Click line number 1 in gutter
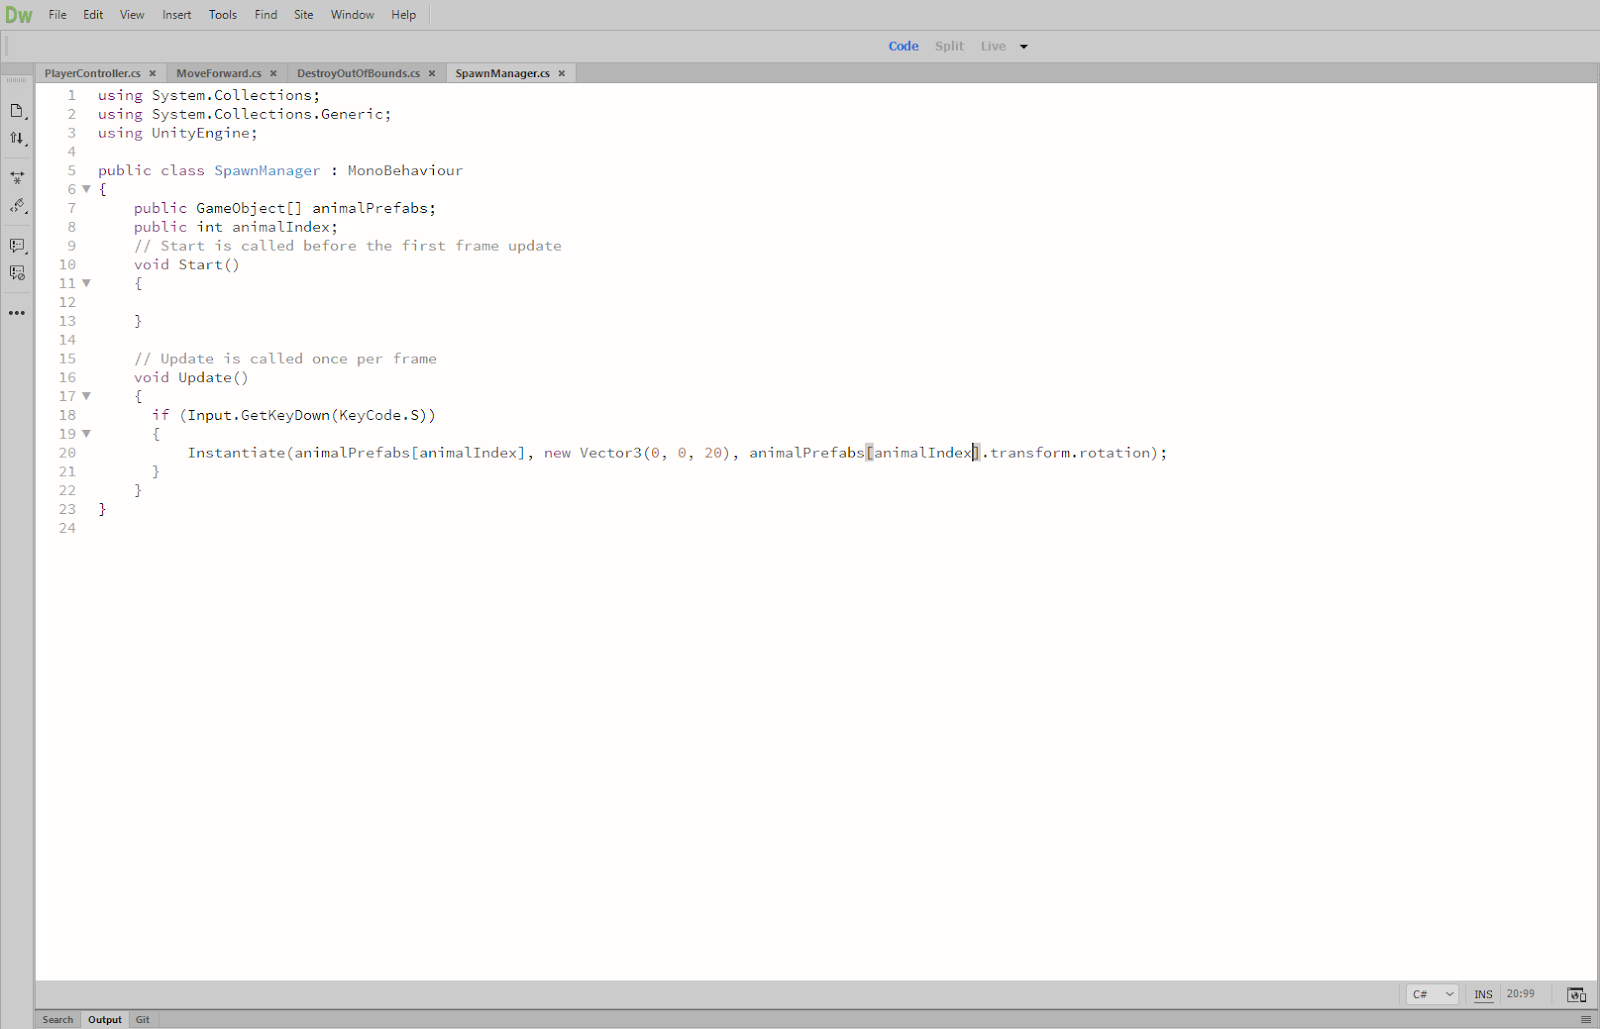 [x=71, y=95]
